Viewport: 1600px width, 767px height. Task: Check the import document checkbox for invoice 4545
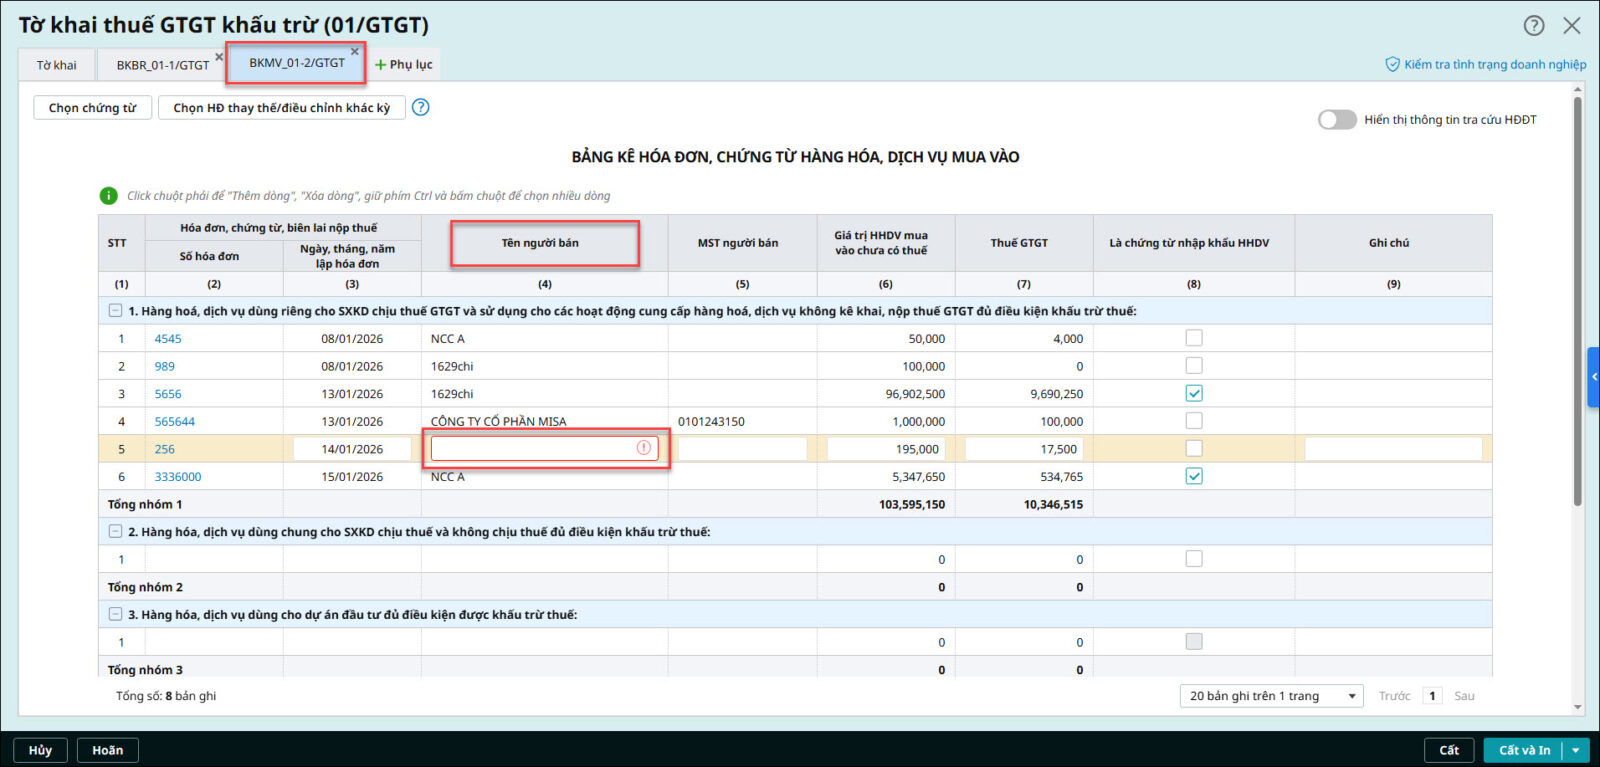click(x=1194, y=338)
